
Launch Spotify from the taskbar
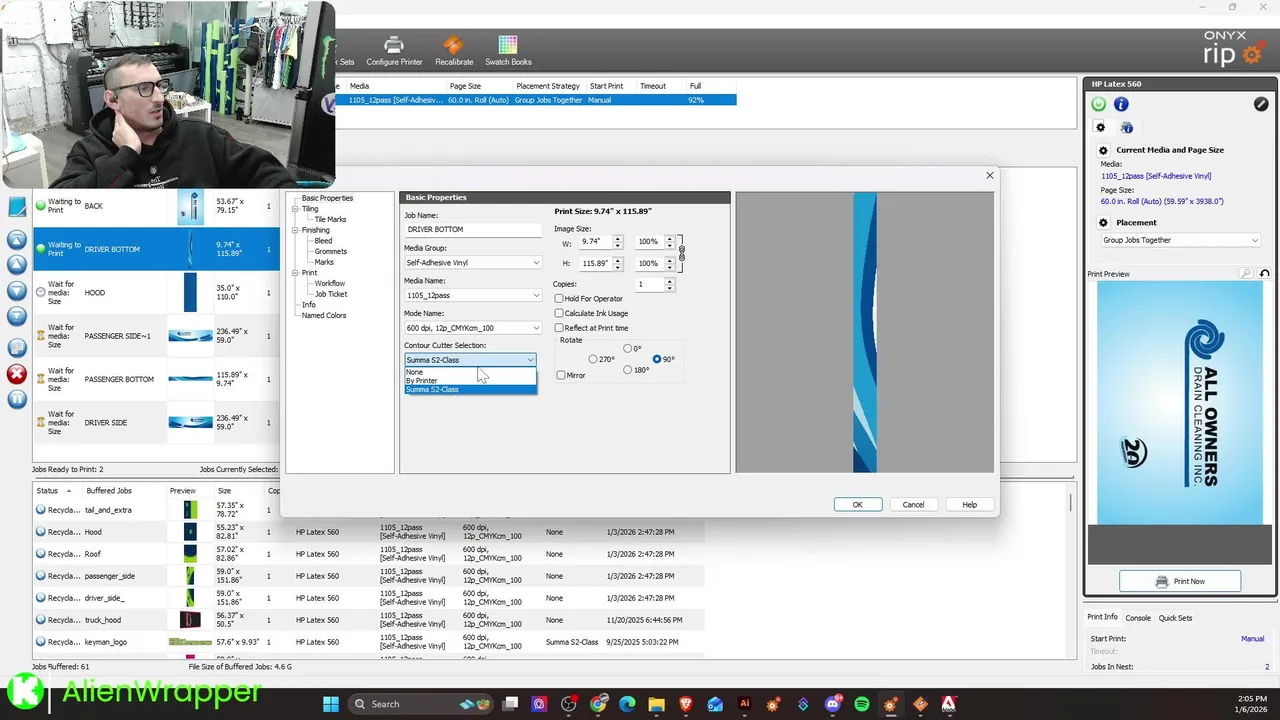861,704
